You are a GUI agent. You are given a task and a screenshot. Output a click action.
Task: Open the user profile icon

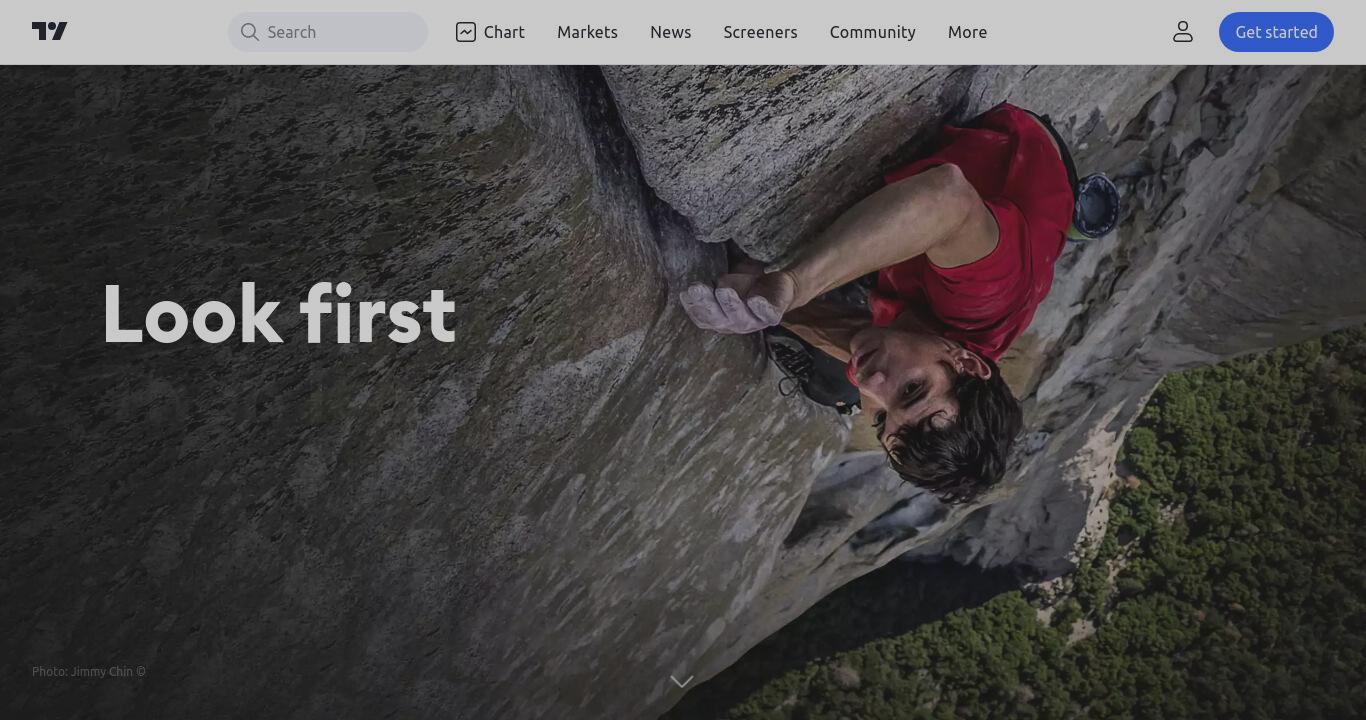[1183, 32]
